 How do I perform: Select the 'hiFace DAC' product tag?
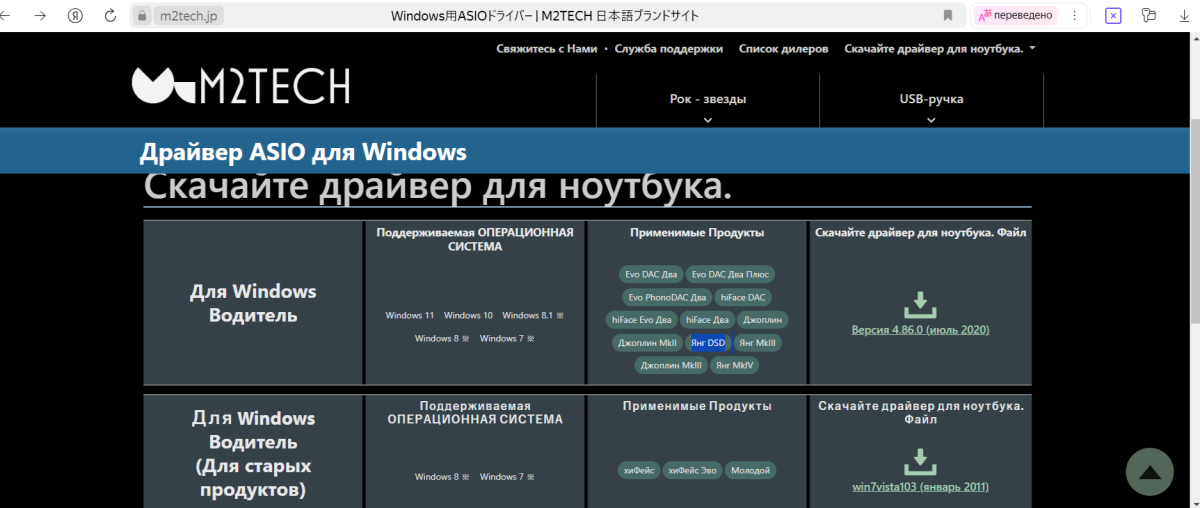coord(743,297)
